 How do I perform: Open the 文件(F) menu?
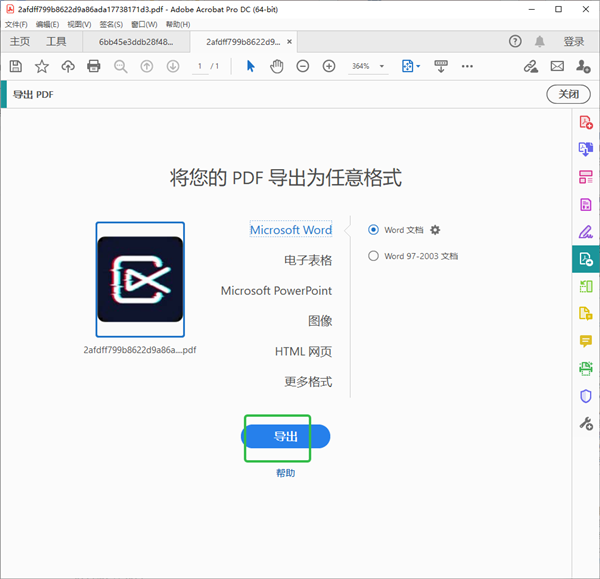pyautogui.click(x=16, y=24)
